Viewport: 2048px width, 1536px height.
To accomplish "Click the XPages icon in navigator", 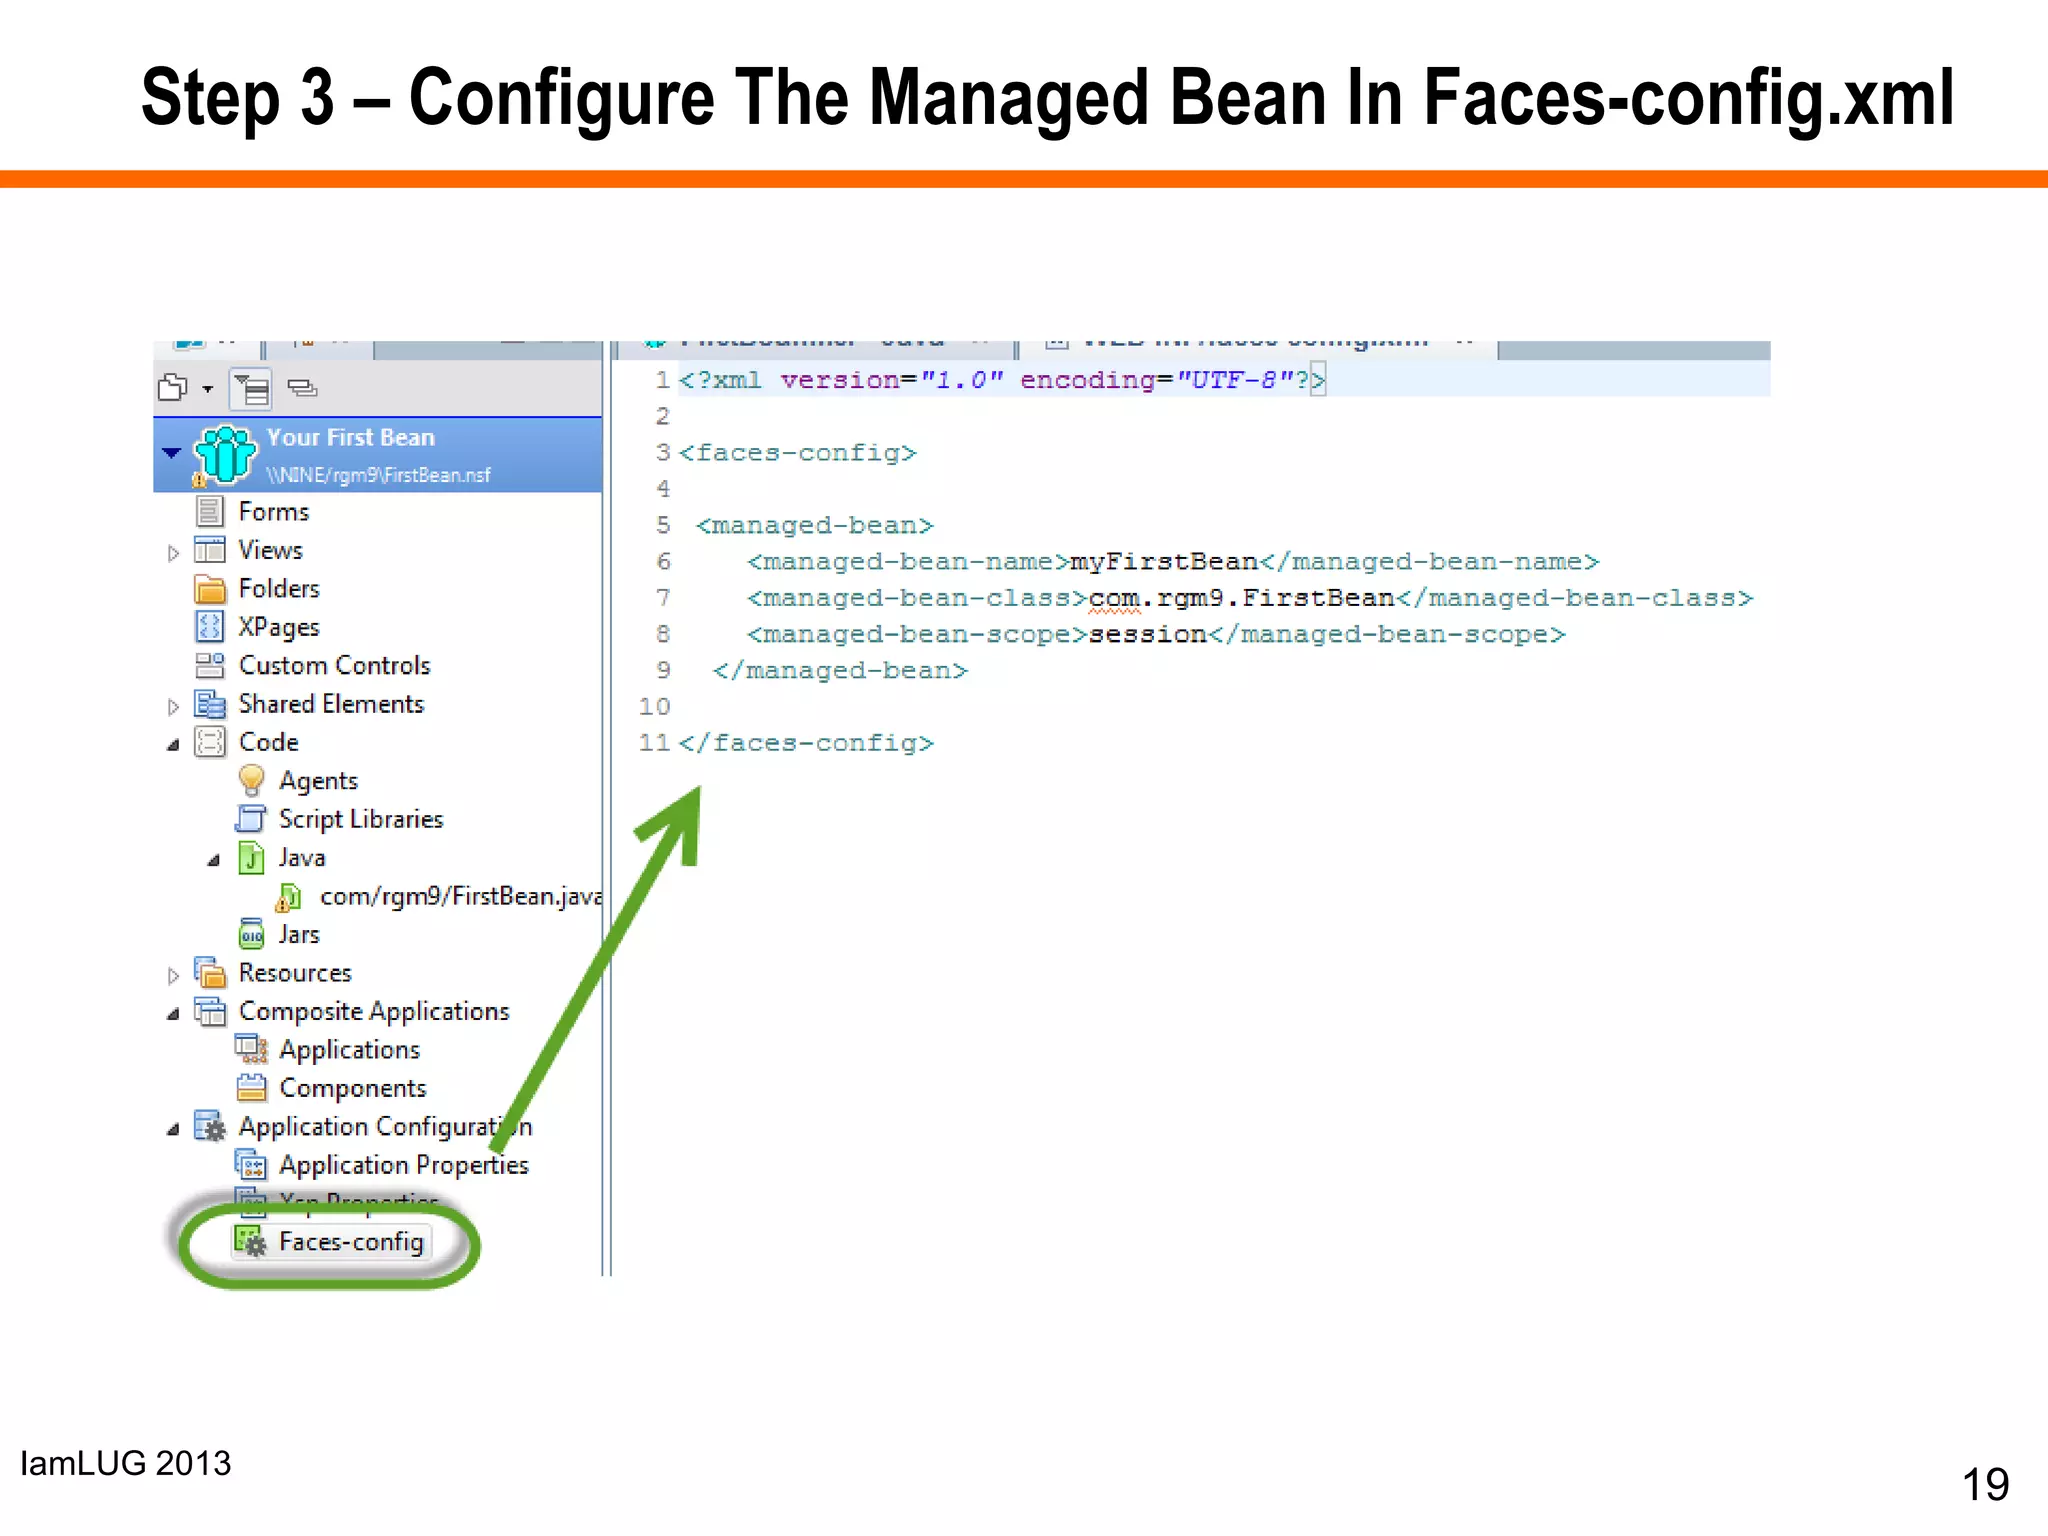I will (209, 627).
